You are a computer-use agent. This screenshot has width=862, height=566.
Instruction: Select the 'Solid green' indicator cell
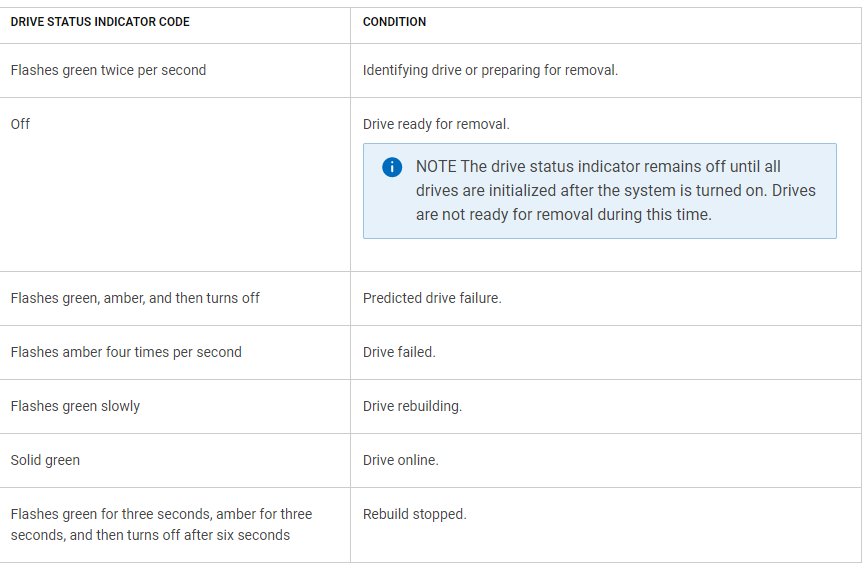(x=45, y=460)
